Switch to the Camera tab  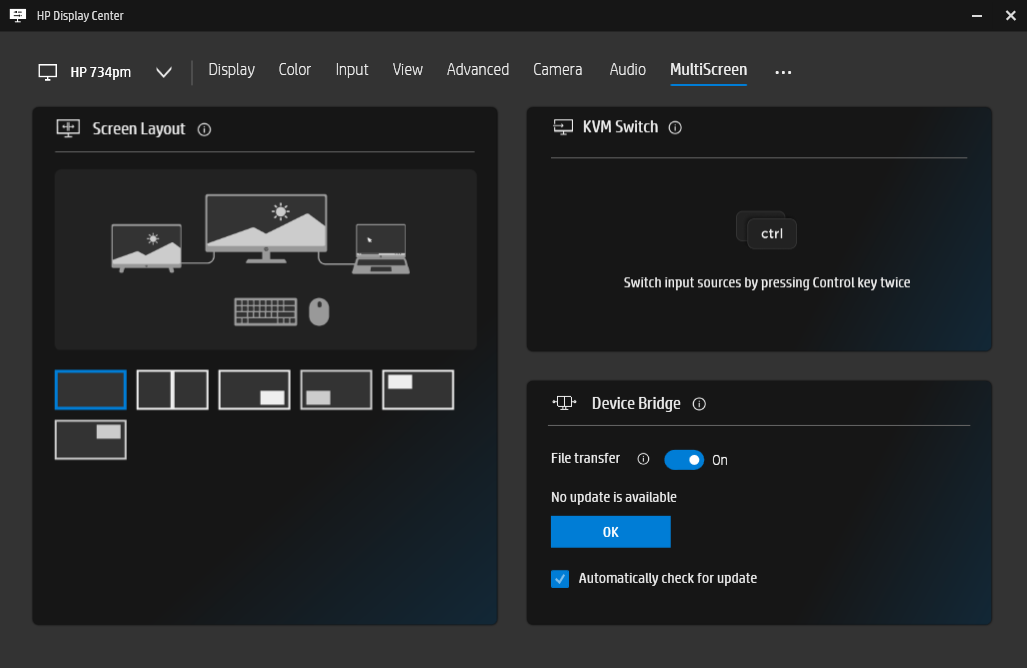[x=557, y=69]
